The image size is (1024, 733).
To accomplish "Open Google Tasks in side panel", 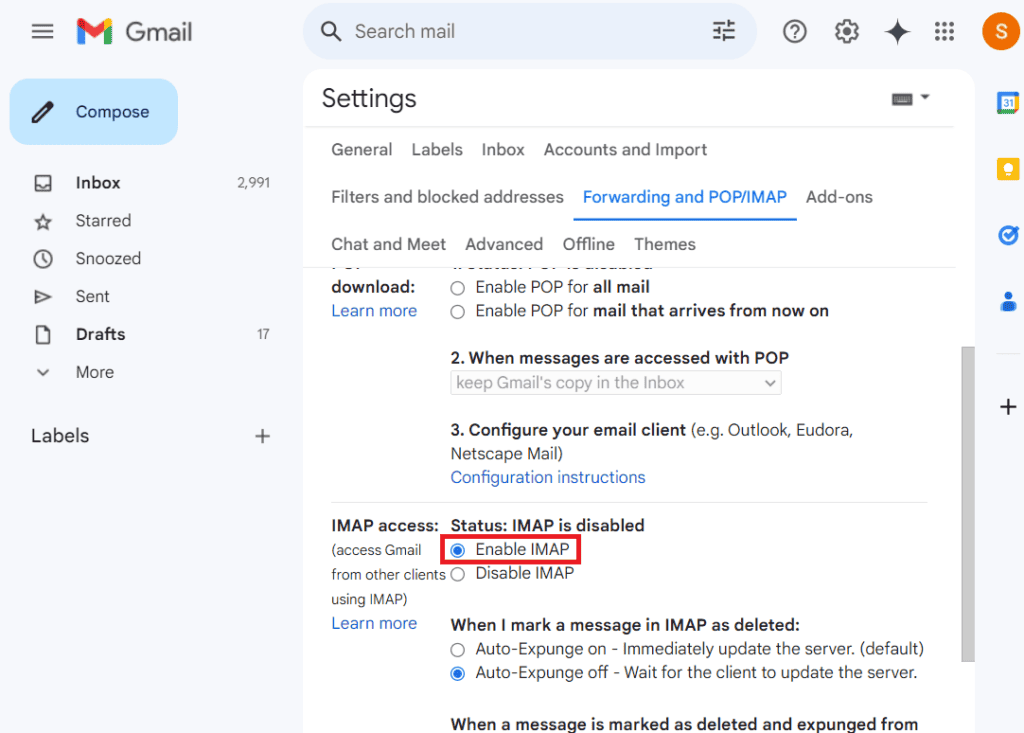I will 1008,235.
